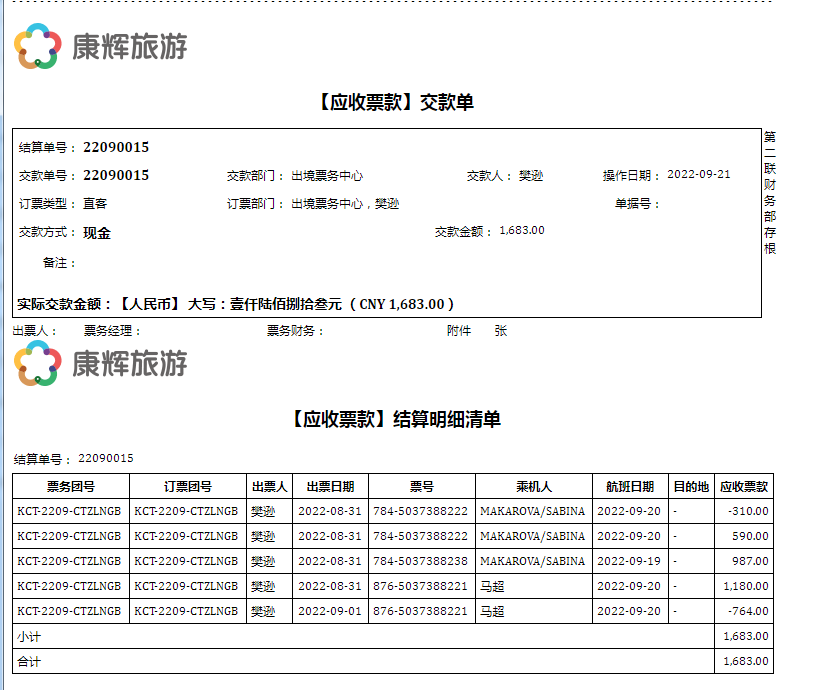Screen dimensions: 833x690
Task: Select the 交款金额 value 1,683.00
Action: (x=521, y=231)
